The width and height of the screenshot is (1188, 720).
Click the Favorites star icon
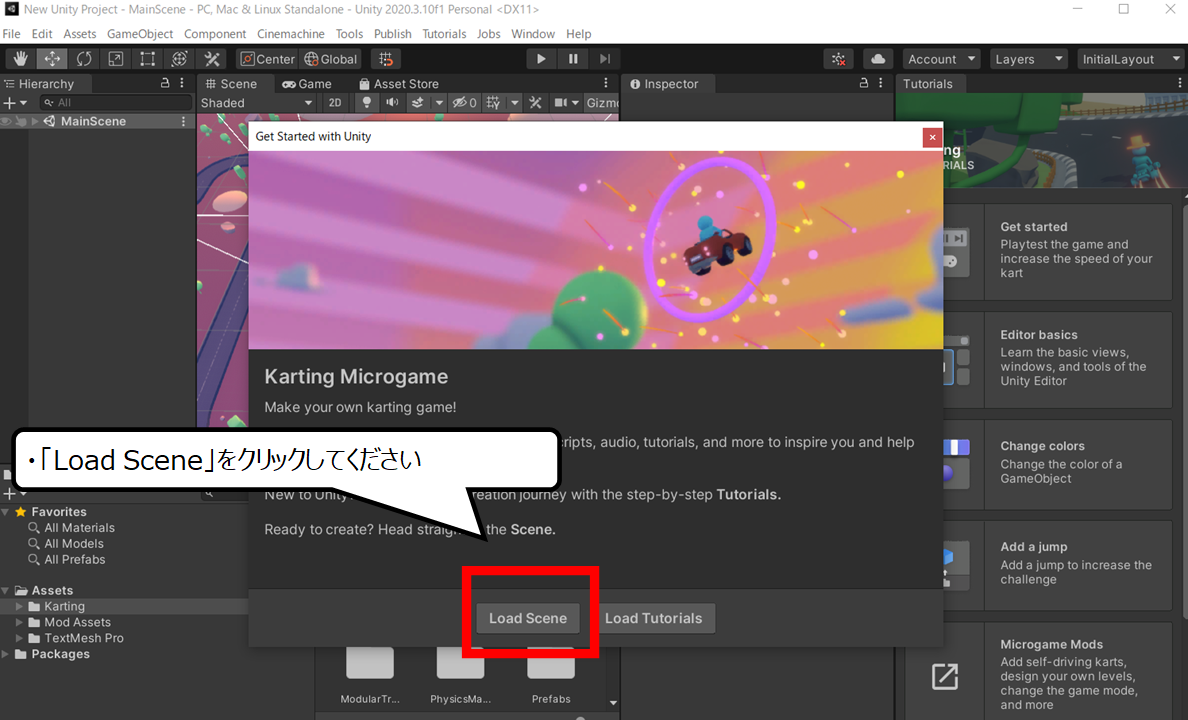21,512
